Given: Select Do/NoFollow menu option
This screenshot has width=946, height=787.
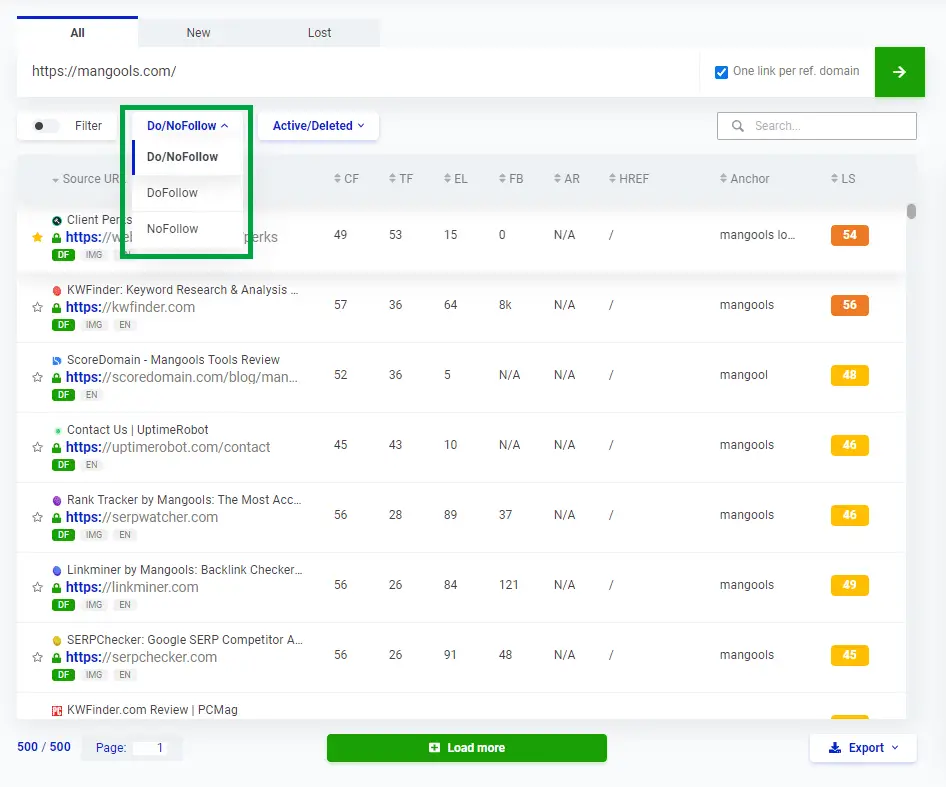Looking at the screenshot, I should 187,157.
